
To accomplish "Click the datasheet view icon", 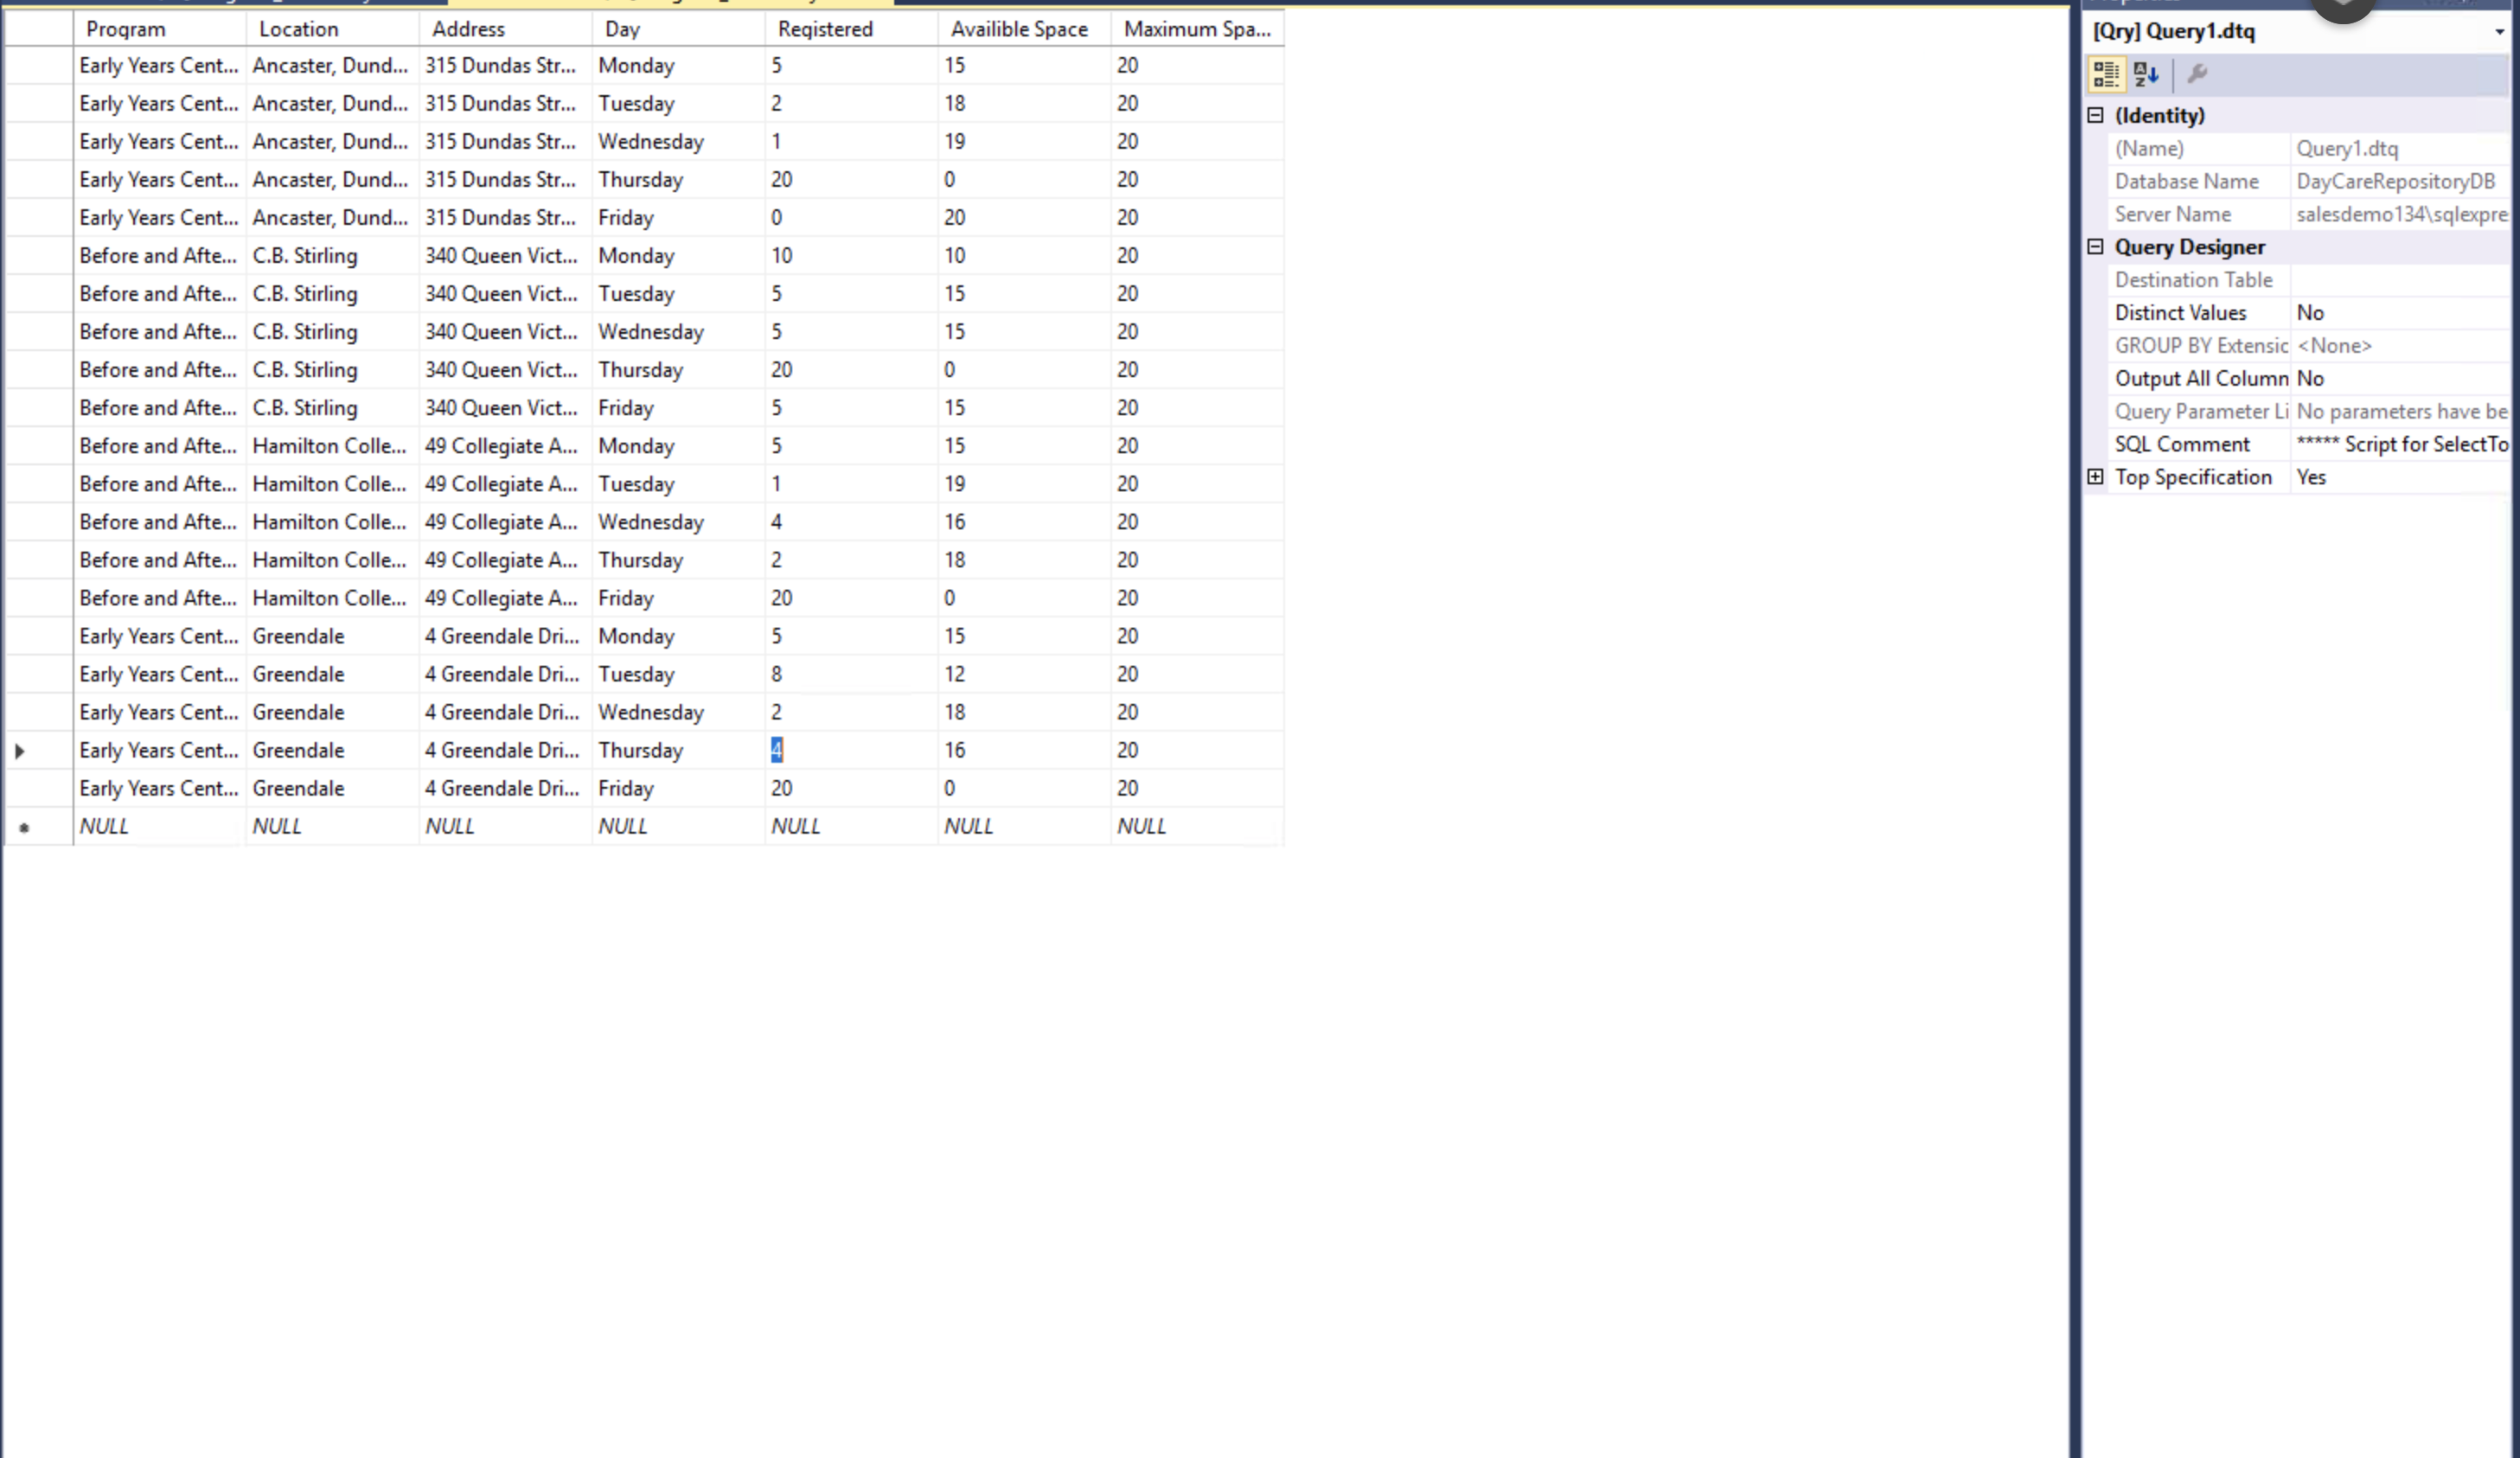I will pos(2105,73).
